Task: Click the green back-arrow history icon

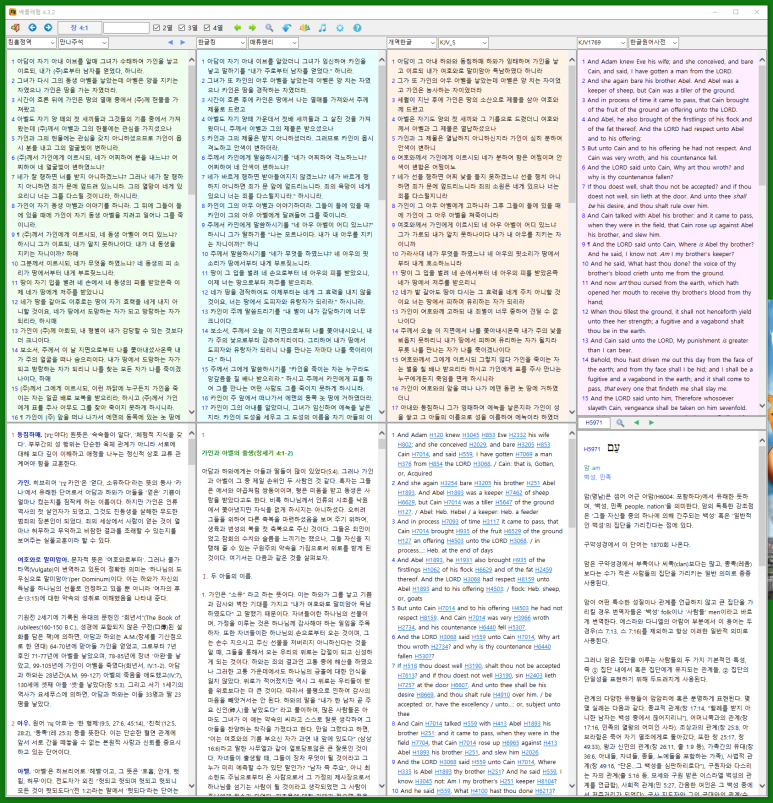Action: 237,28
